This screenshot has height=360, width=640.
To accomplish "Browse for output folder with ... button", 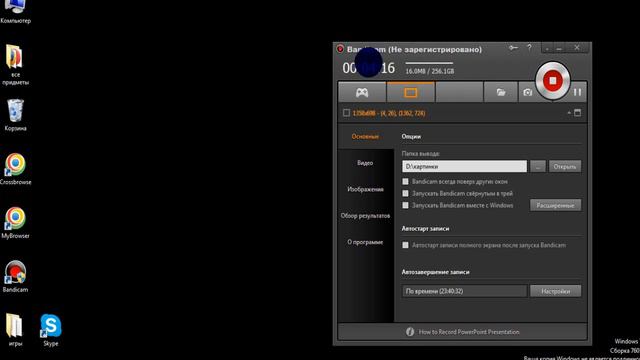I will pyautogui.click(x=538, y=167).
